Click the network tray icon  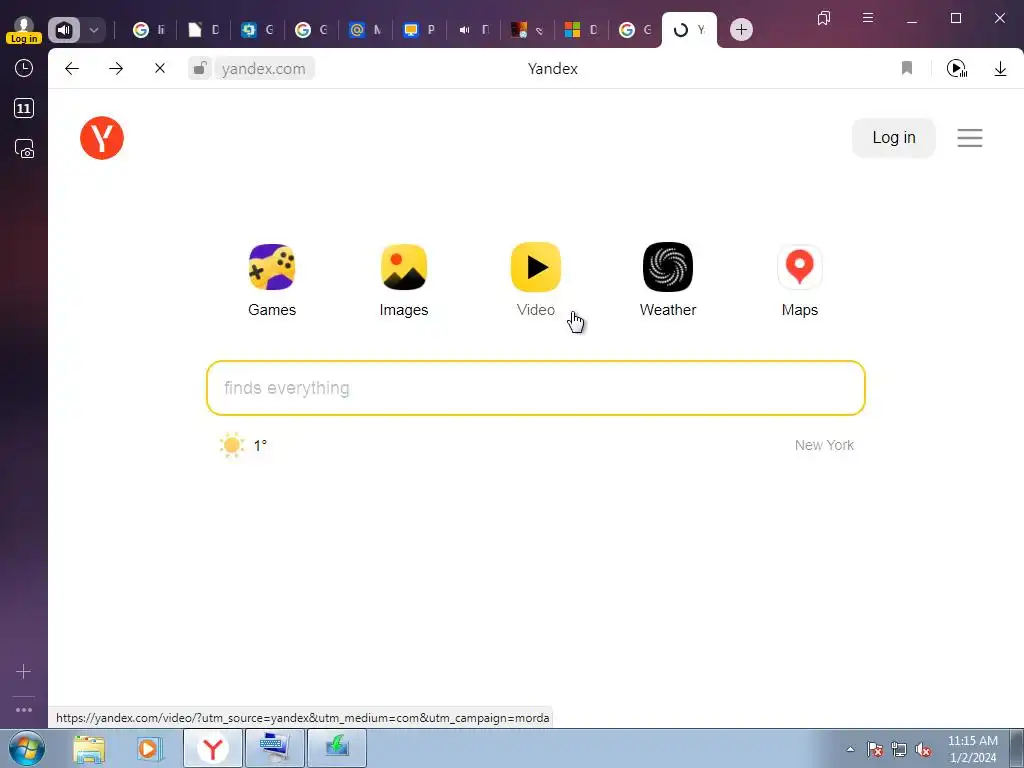point(899,750)
